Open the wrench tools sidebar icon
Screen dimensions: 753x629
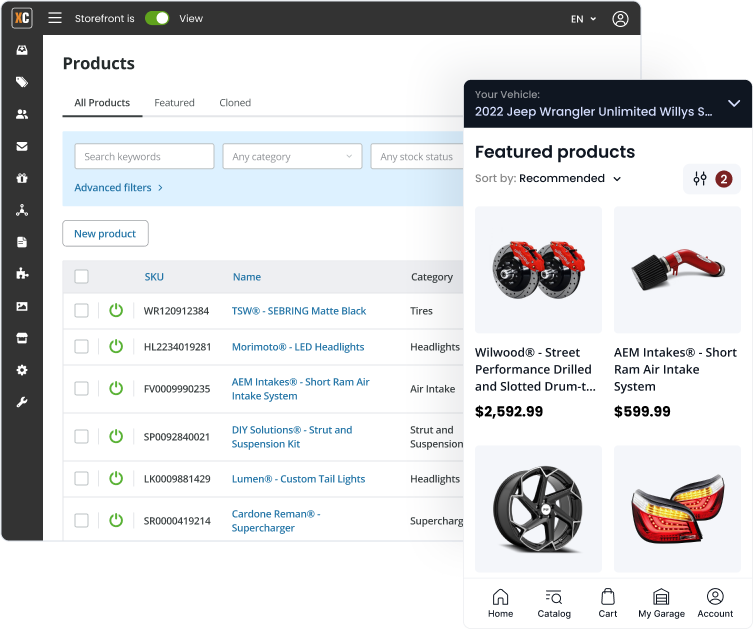[x=22, y=402]
